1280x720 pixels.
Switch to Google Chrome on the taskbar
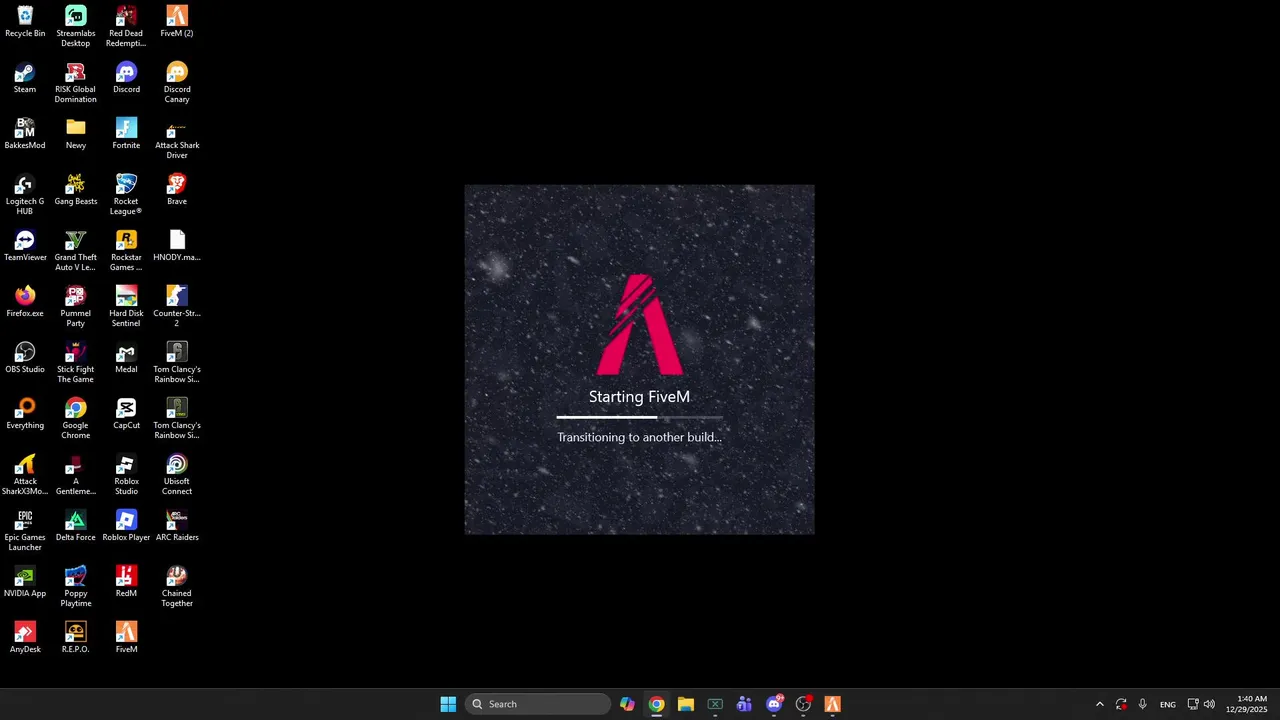(x=656, y=704)
